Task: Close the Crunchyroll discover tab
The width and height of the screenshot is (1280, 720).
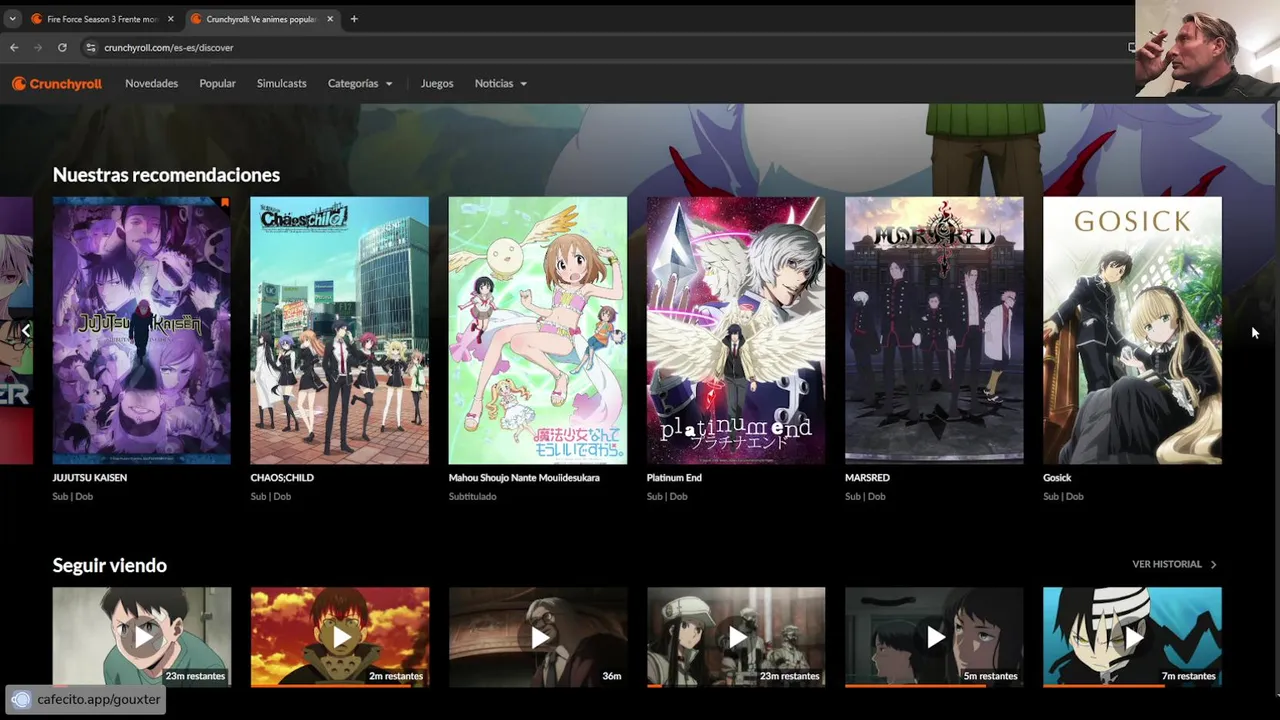Action: coord(330,19)
